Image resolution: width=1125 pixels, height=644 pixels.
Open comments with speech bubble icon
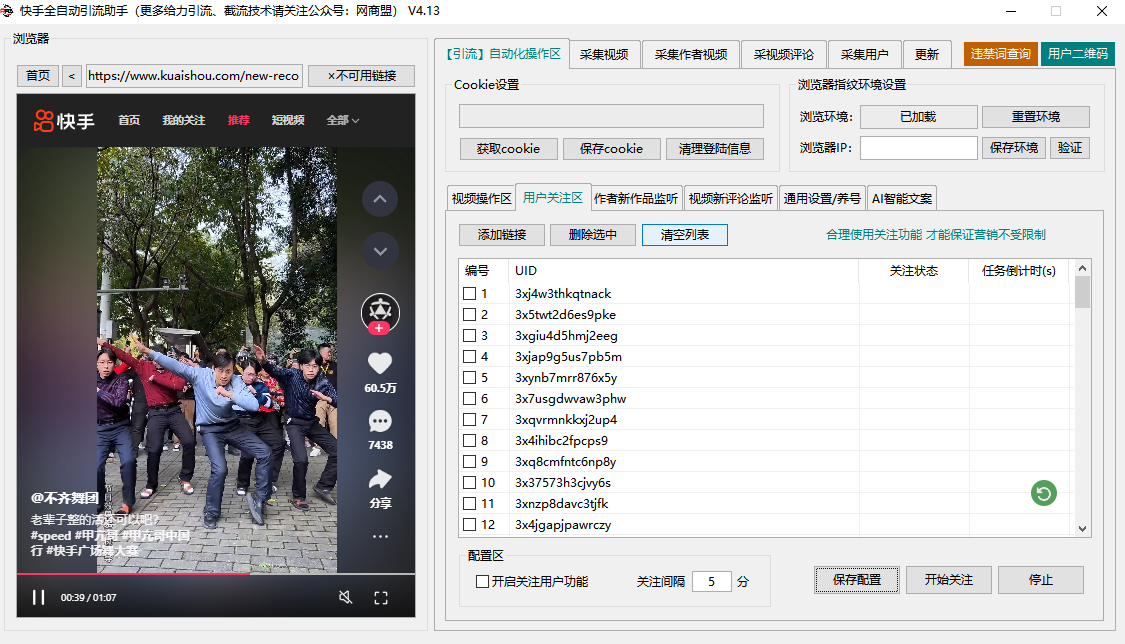[x=380, y=421]
